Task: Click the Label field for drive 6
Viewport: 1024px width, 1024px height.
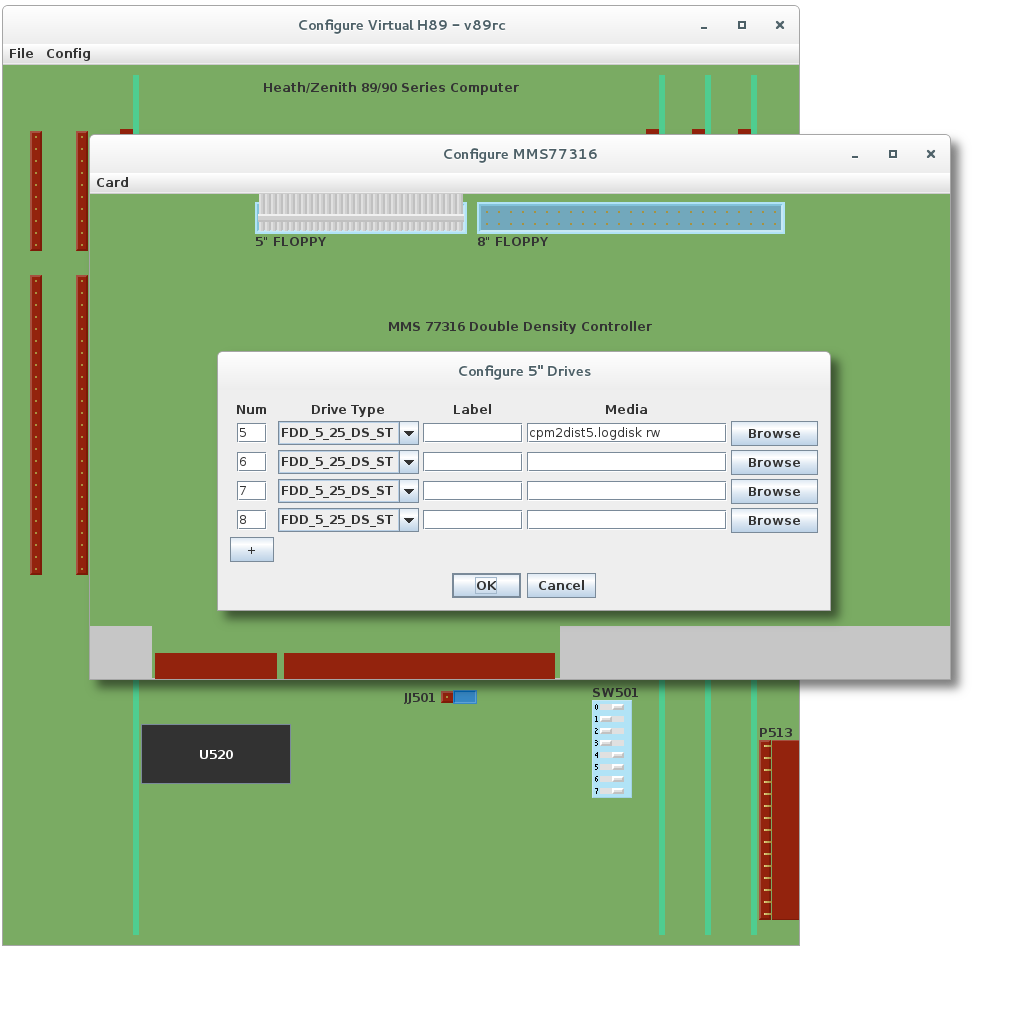Action: click(x=472, y=462)
